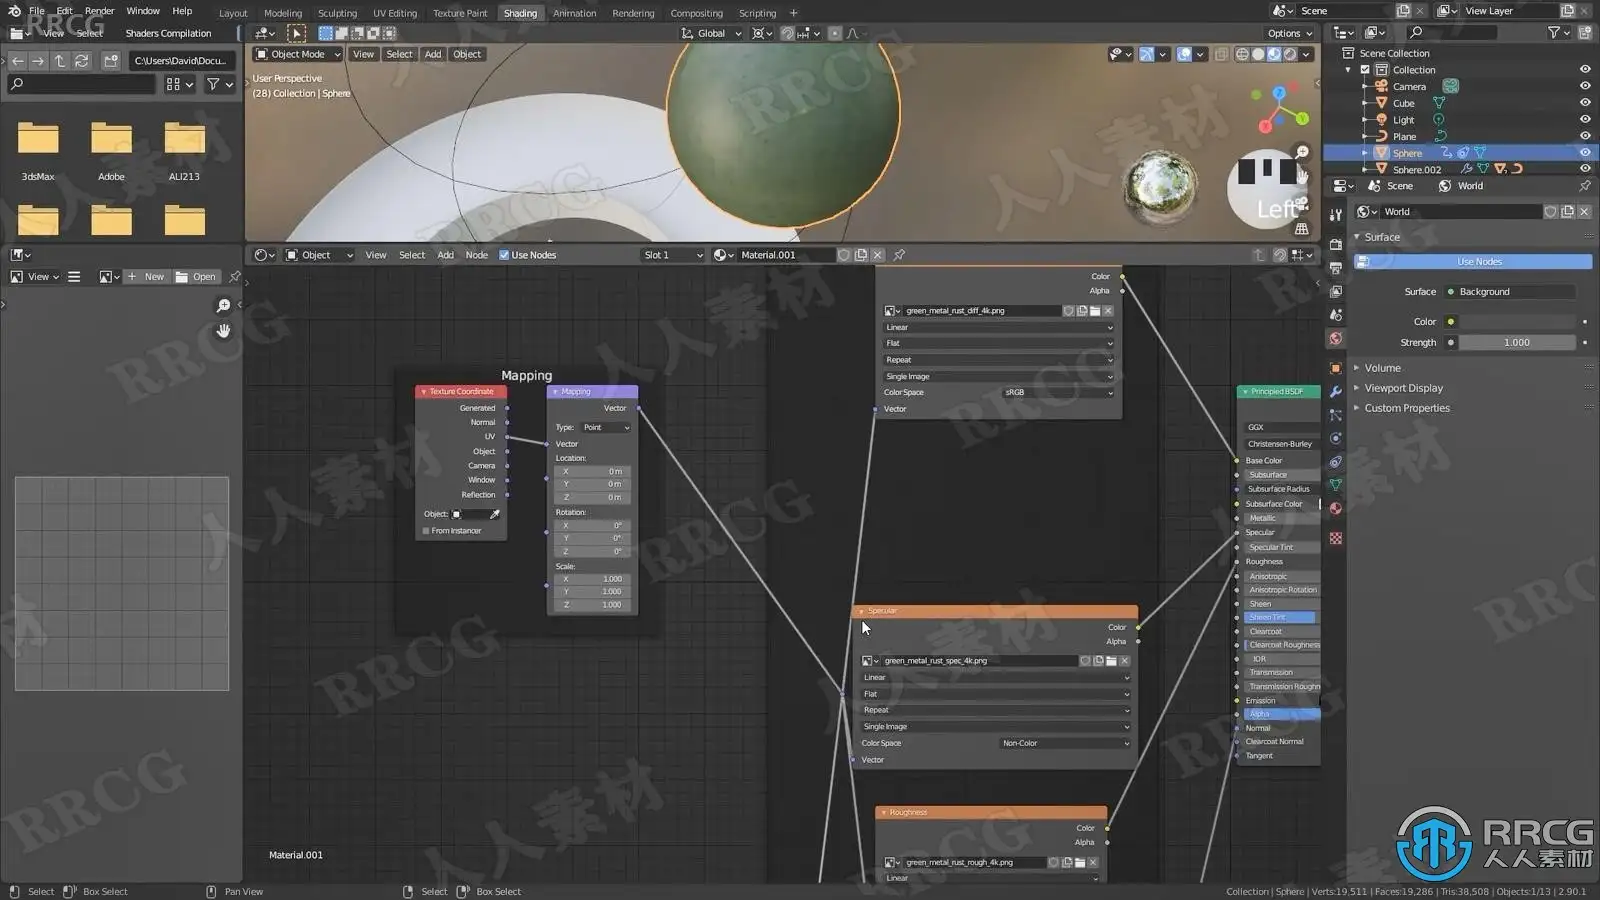Switch viewport to solid shading
1600x900 pixels.
[x=1258, y=54]
